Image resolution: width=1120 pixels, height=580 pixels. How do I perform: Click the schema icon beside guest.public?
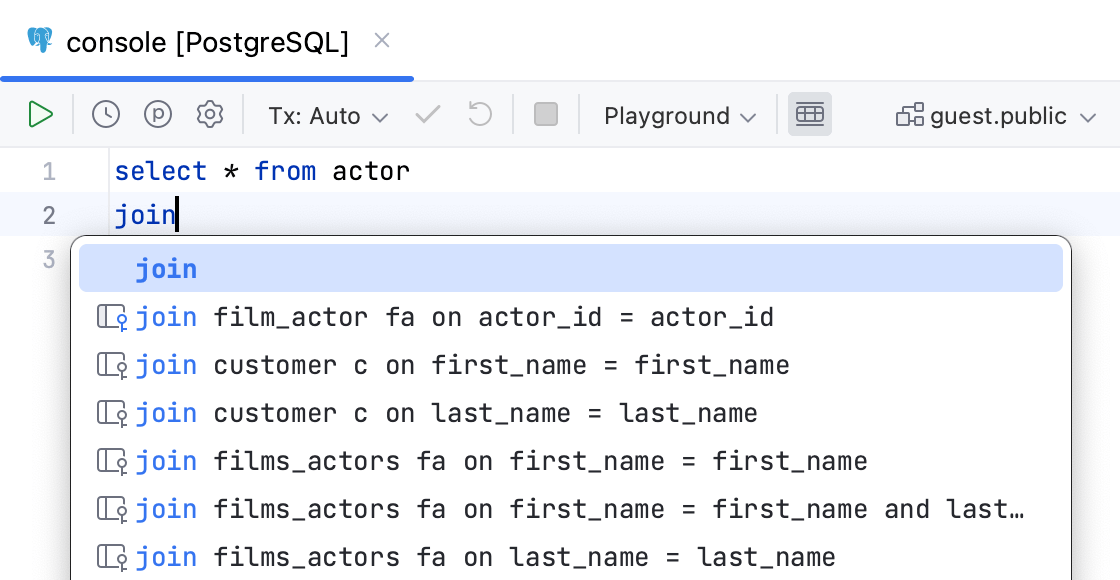click(910, 114)
